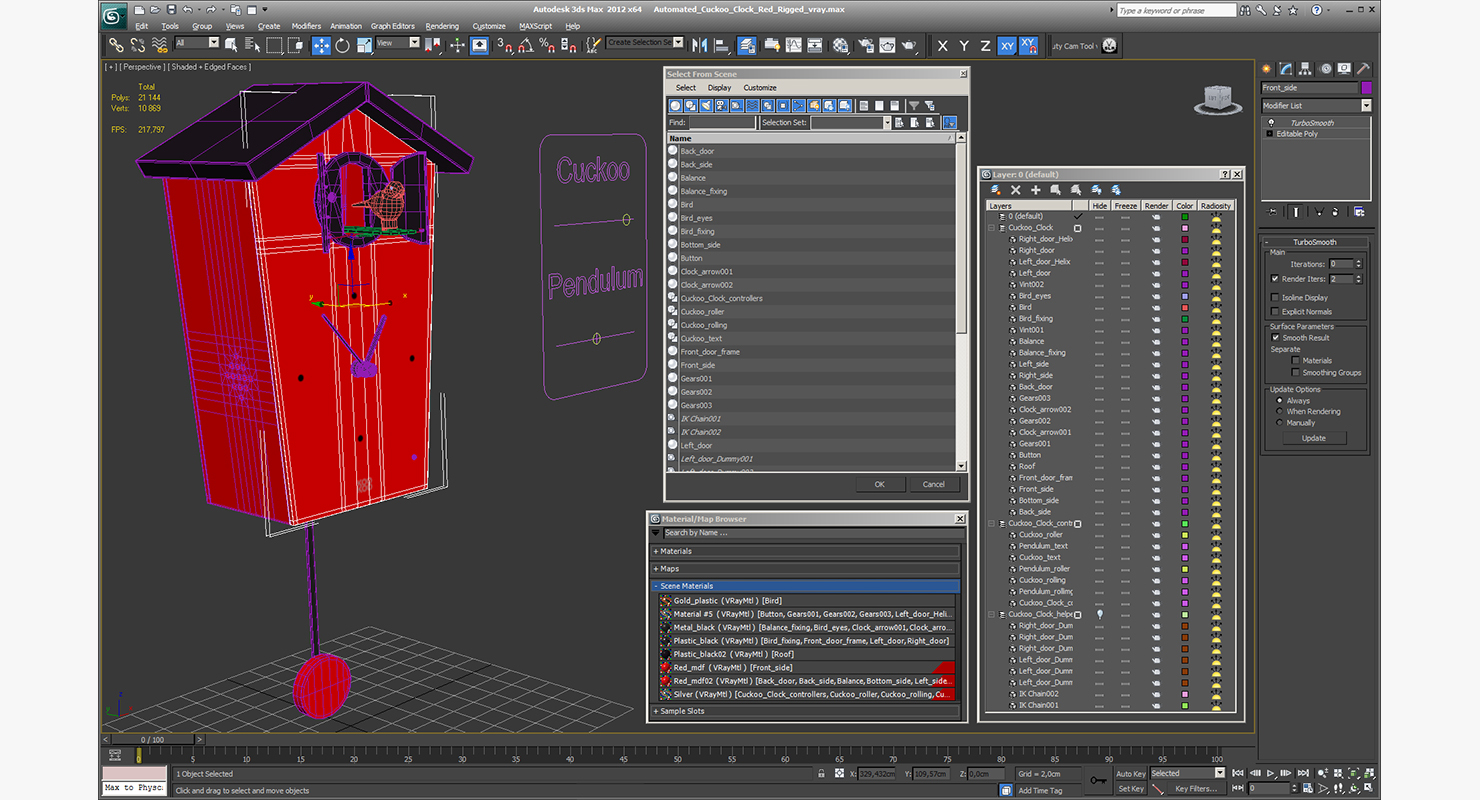
Task: Click the Play Animation button
Action: (x=1271, y=773)
